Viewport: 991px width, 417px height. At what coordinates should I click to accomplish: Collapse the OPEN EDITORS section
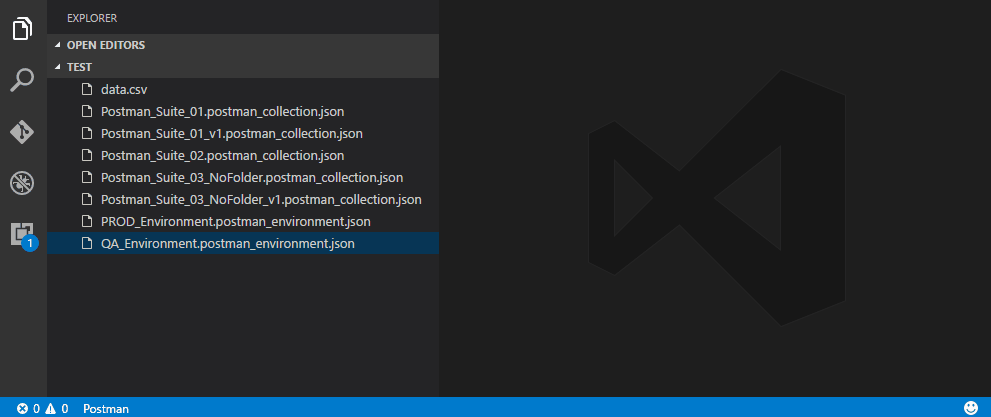click(243, 45)
